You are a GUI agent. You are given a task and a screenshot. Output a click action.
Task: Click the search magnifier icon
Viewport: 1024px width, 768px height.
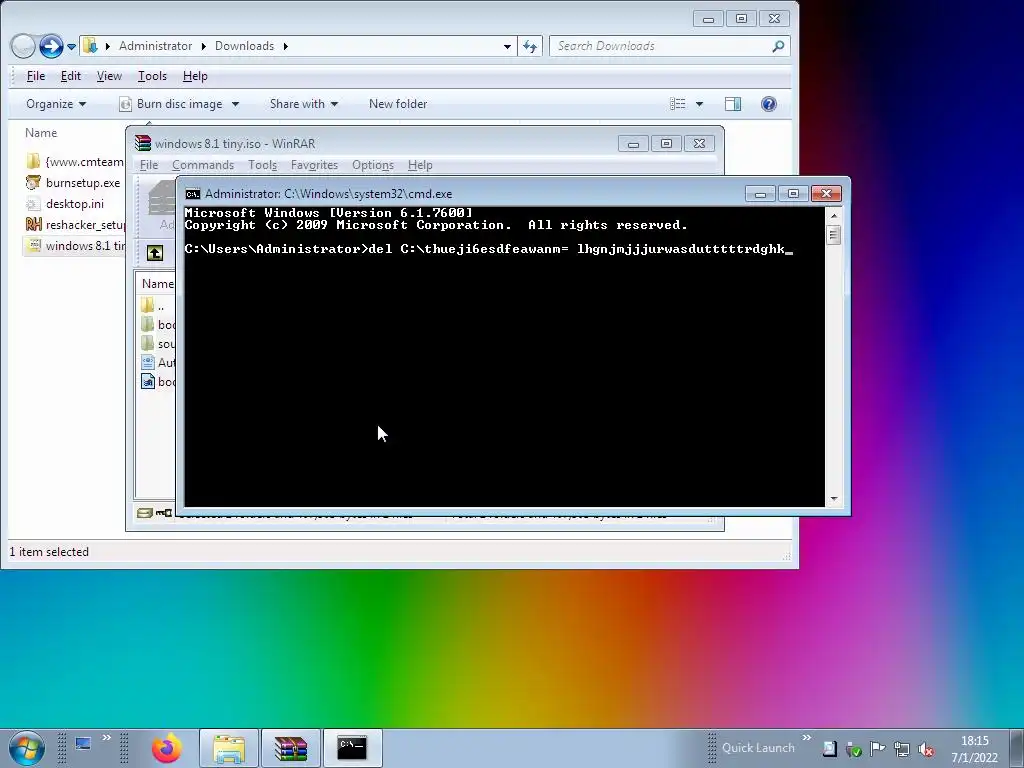tap(778, 46)
